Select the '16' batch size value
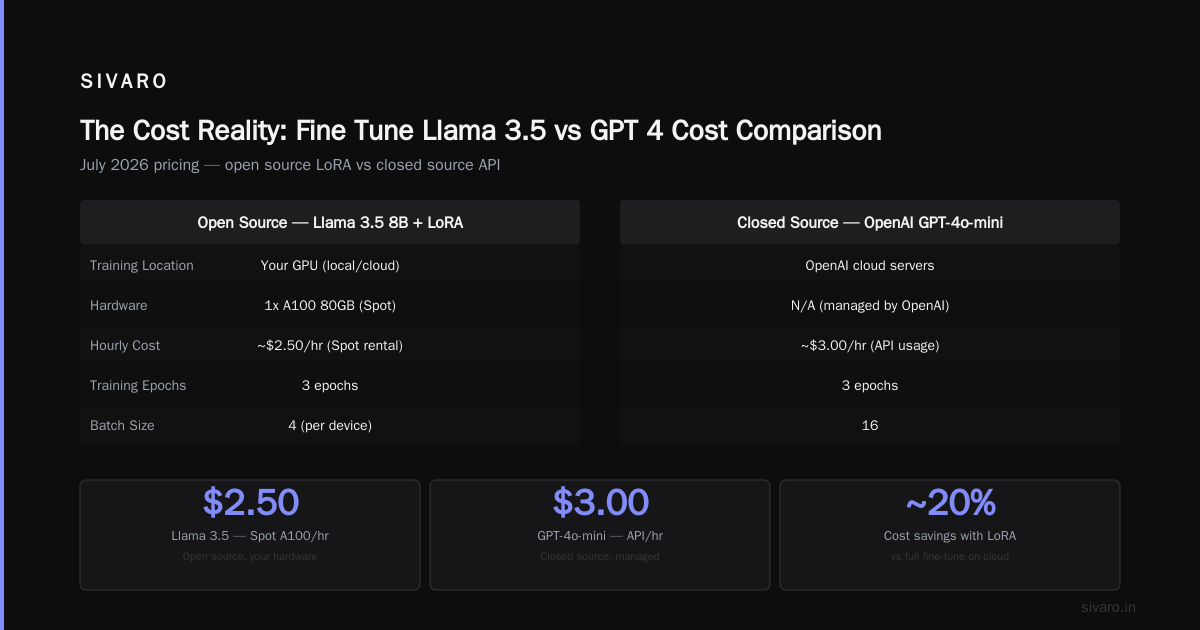The width and height of the screenshot is (1200, 630). tap(870, 425)
